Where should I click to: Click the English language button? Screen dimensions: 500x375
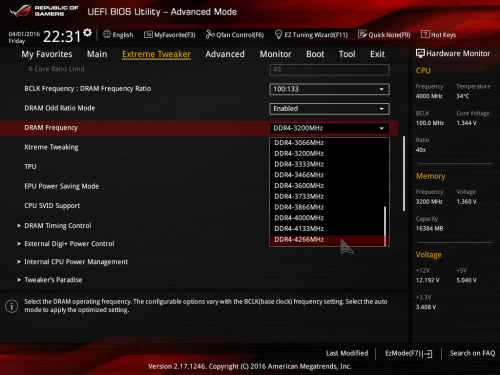(x=118, y=35)
